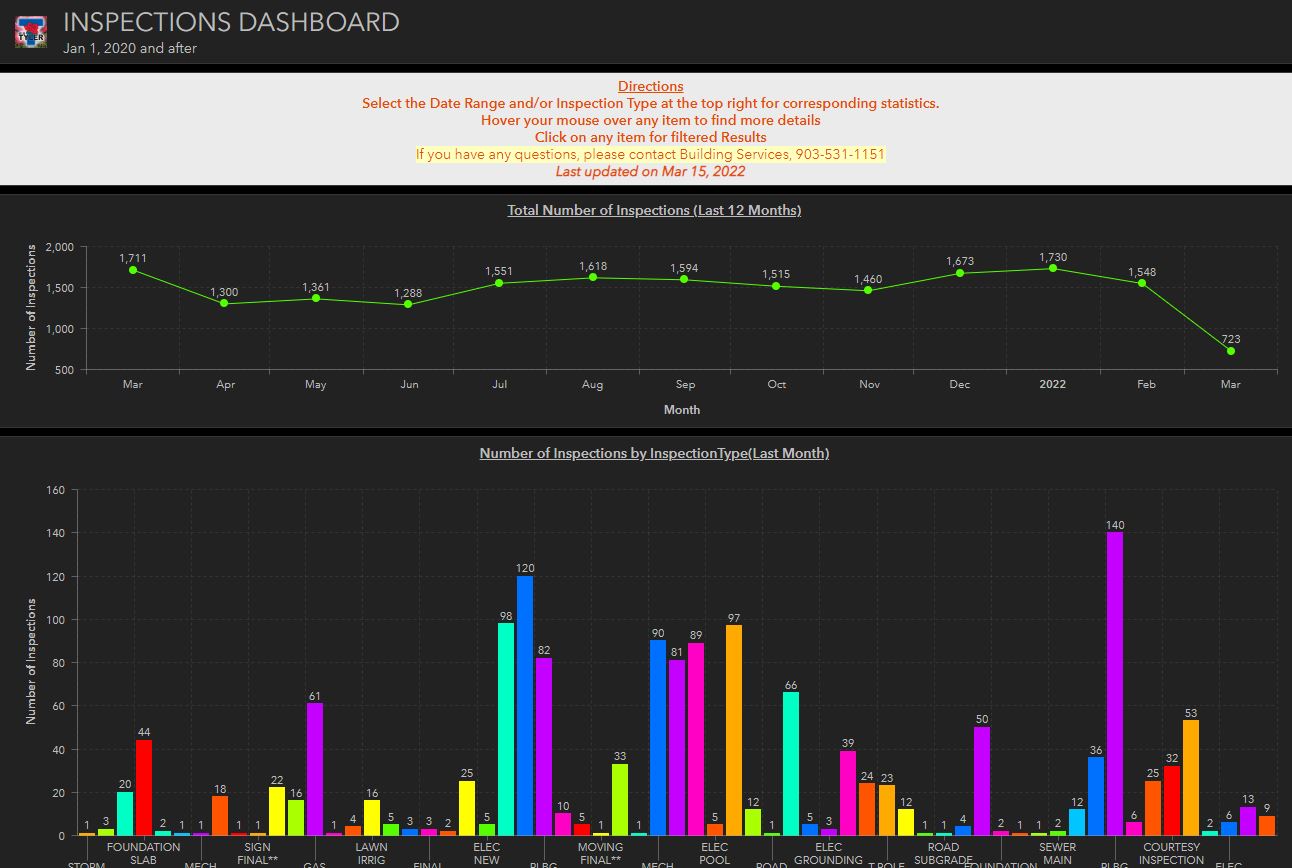Screen dimensions: 1292x868
Task: Click the Tyler Technologies logo icon
Action: pyautogui.click(x=29, y=30)
